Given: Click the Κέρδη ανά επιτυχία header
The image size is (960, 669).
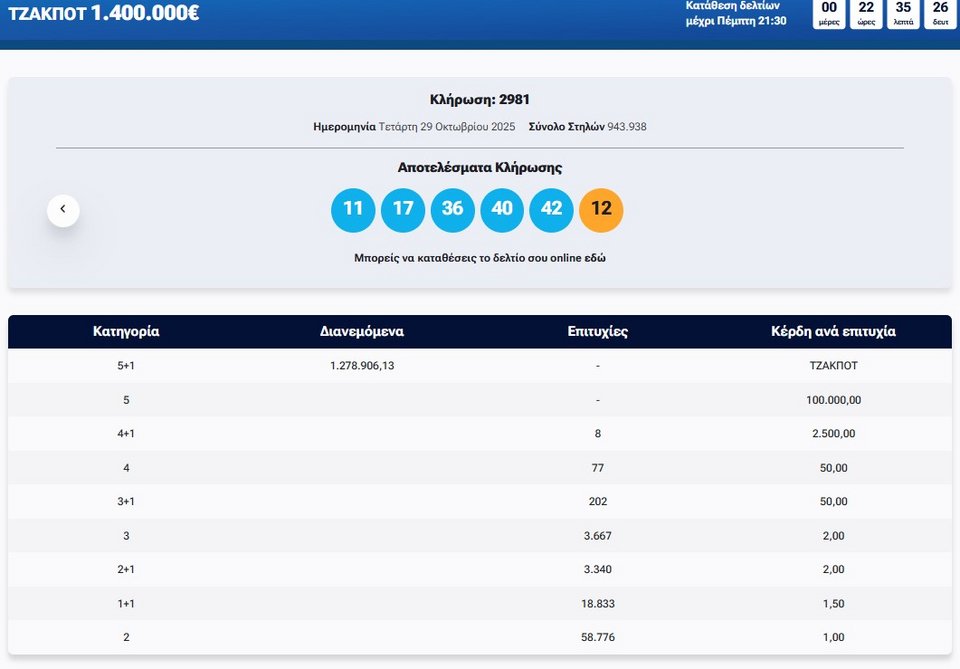Looking at the screenshot, I should [x=833, y=332].
